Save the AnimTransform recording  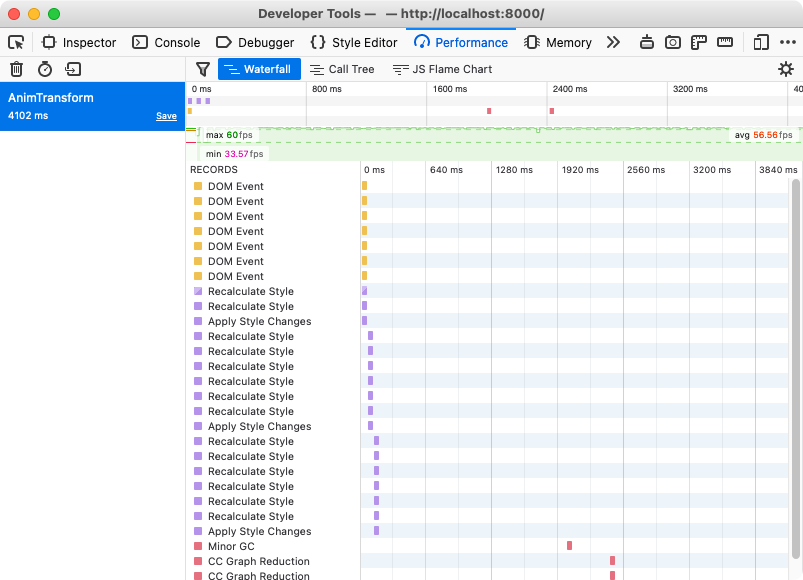click(x=166, y=116)
